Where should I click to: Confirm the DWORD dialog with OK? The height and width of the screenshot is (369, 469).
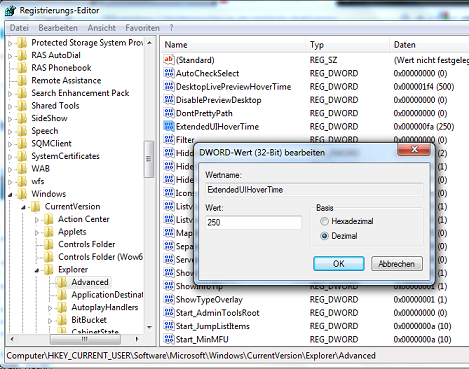(x=339, y=264)
